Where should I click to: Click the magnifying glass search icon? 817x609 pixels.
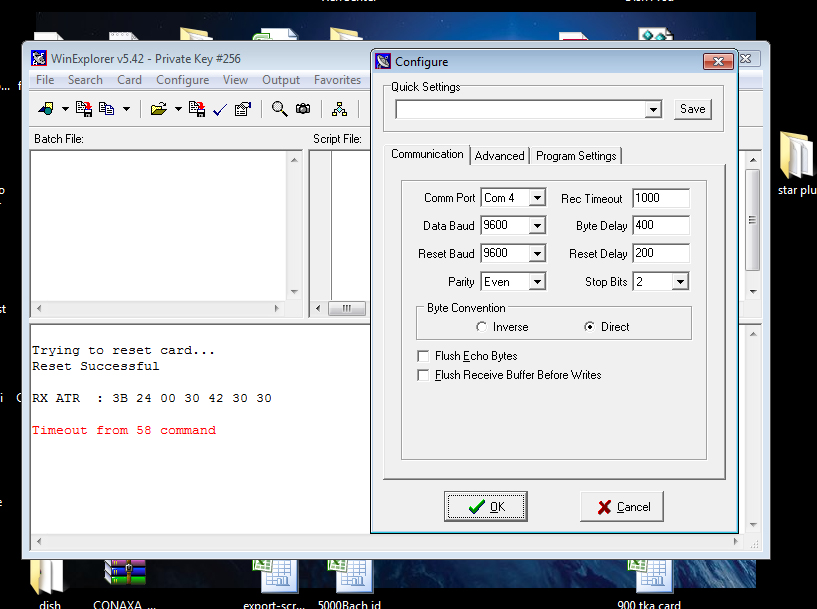[x=279, y=109]
